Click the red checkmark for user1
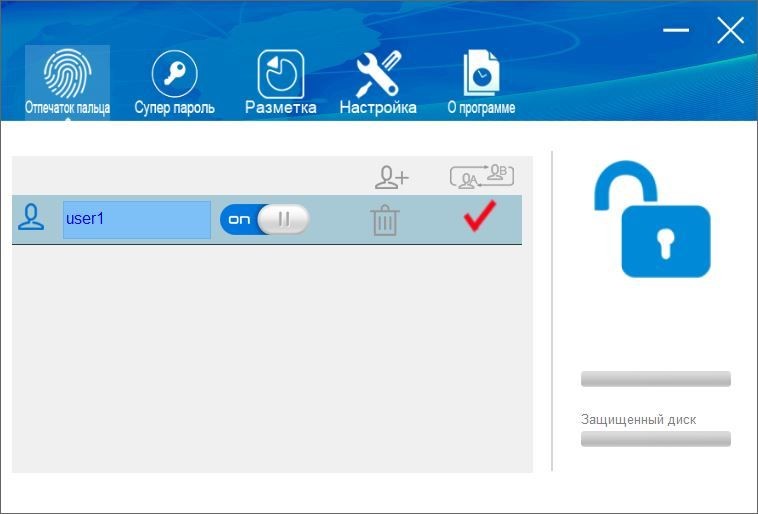758x514 pixels. coord(480,216)
